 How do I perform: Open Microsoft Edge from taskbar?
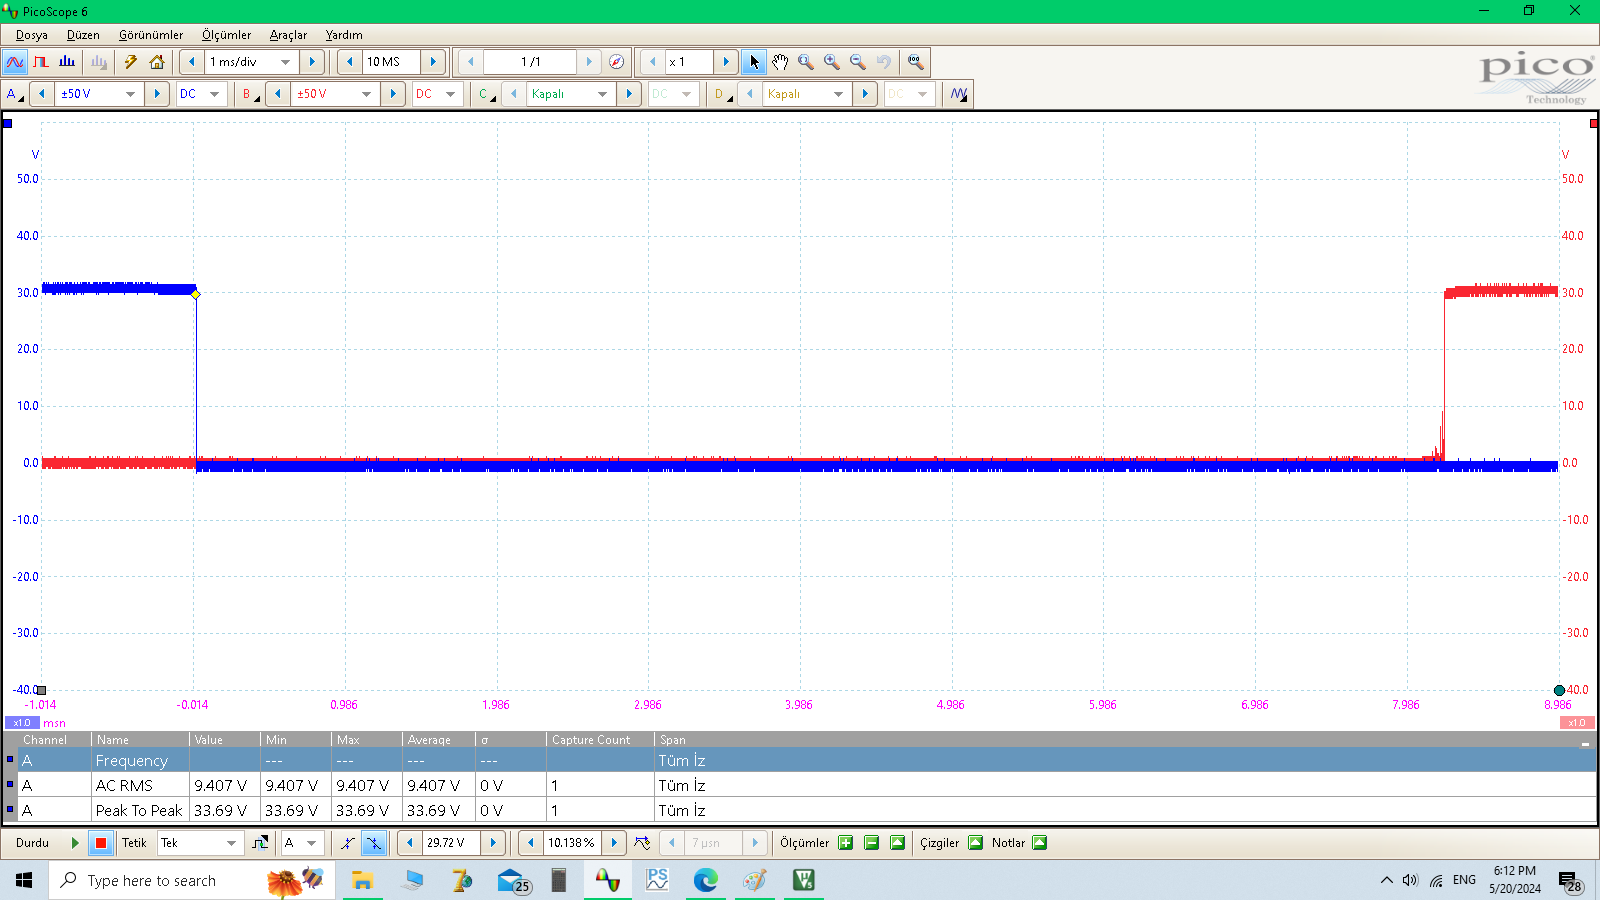pos(706,880)
